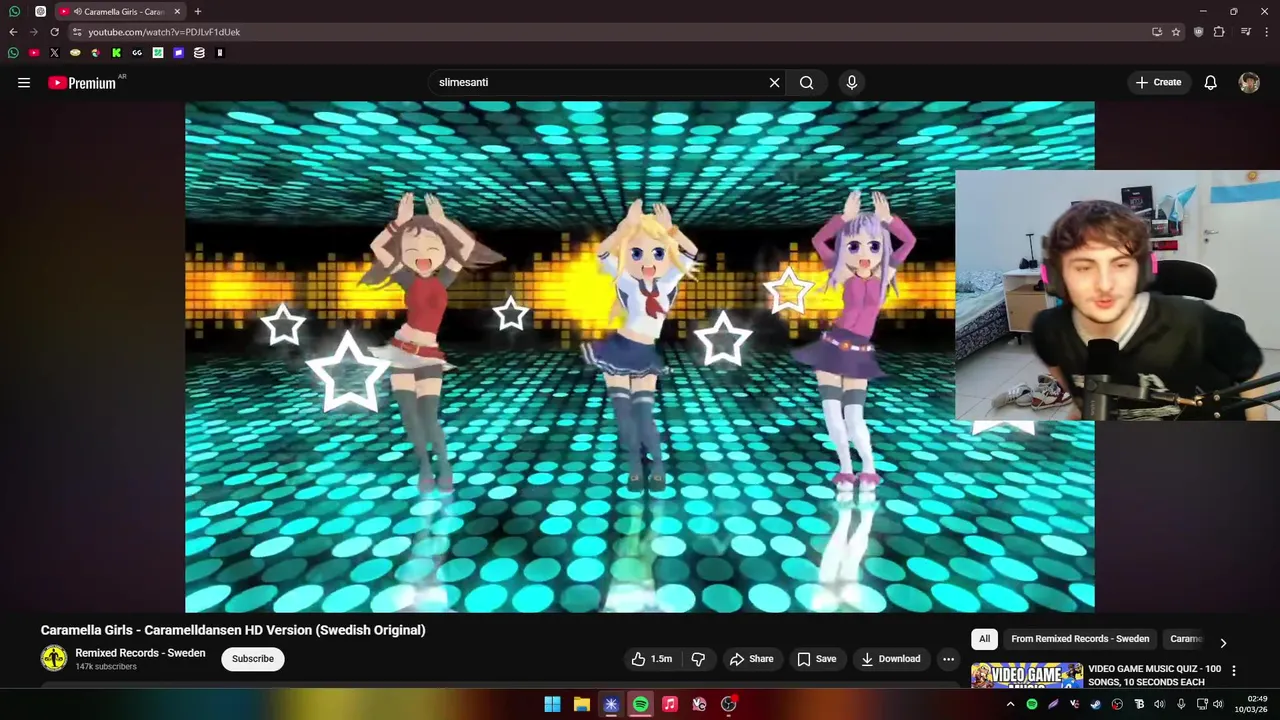1280x720 pixels.
Task: Subscribe to Remixed Records - Sweden
Action: 253,659
